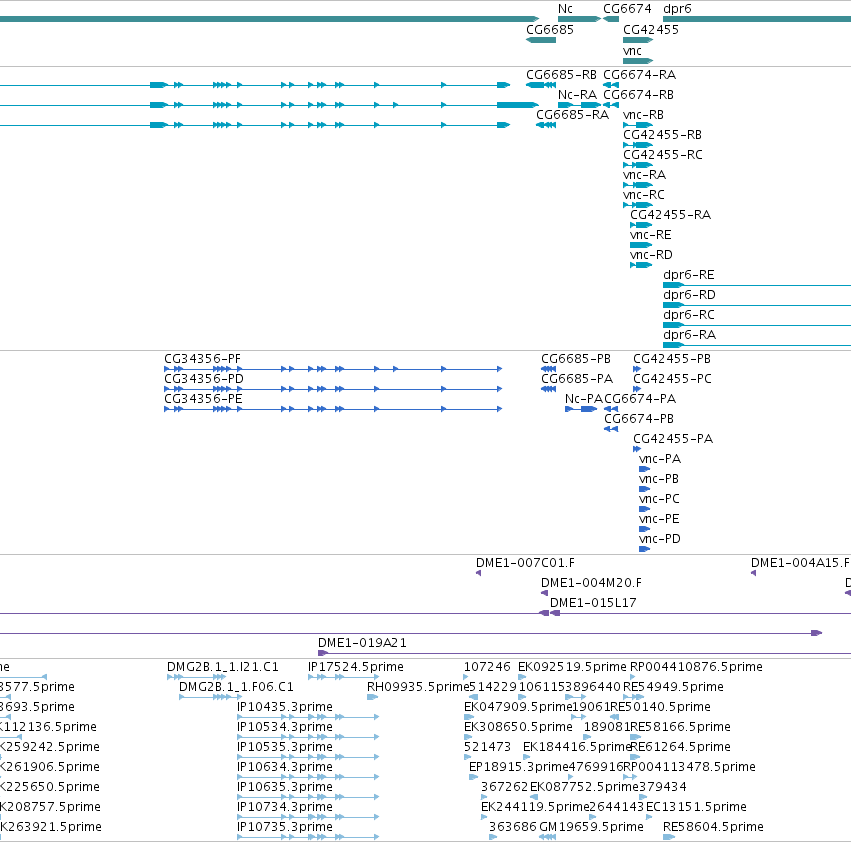Select transcript Nc-RA
This screenshot has width=851, height=842.
[577, 95]
